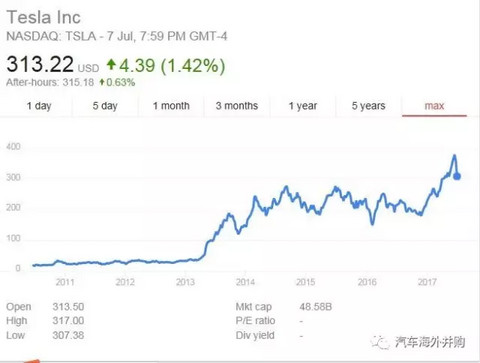Open the 1 month chart tab
Image resolution: width=480 pixels, height=363 pixels.
(171, 106)
